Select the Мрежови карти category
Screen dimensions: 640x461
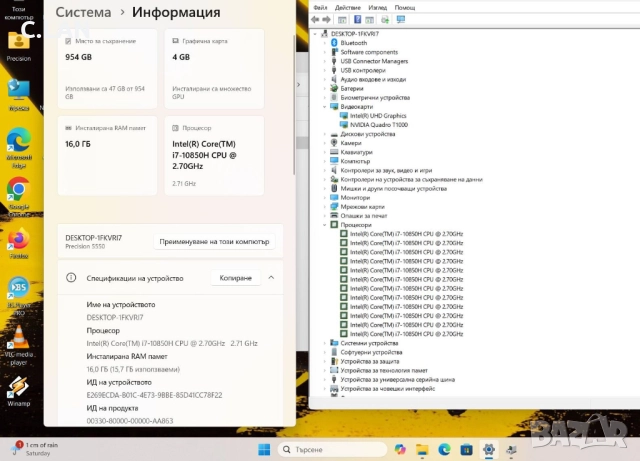point(362,207)
